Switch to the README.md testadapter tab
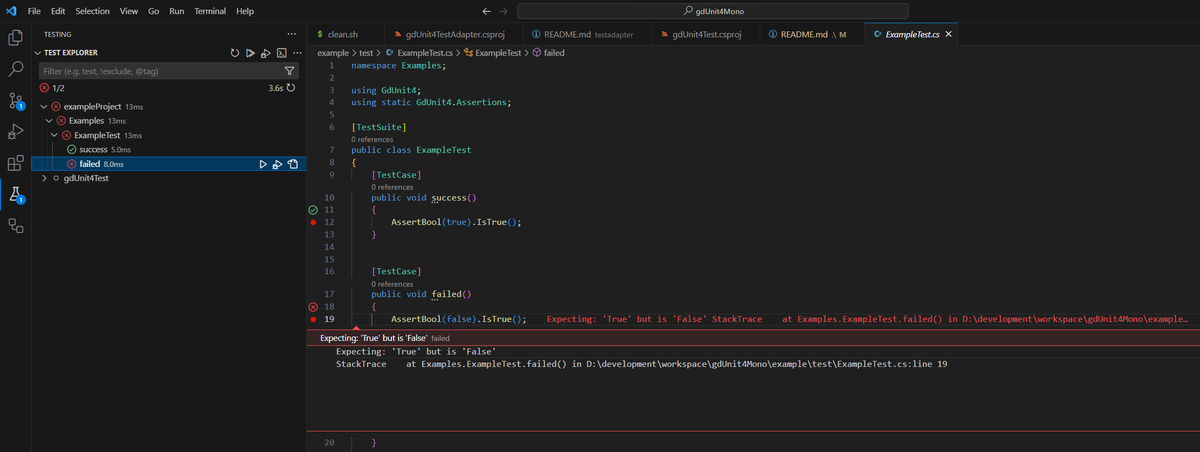This screenshot has height=452, width=1200. tap(586, 34)
